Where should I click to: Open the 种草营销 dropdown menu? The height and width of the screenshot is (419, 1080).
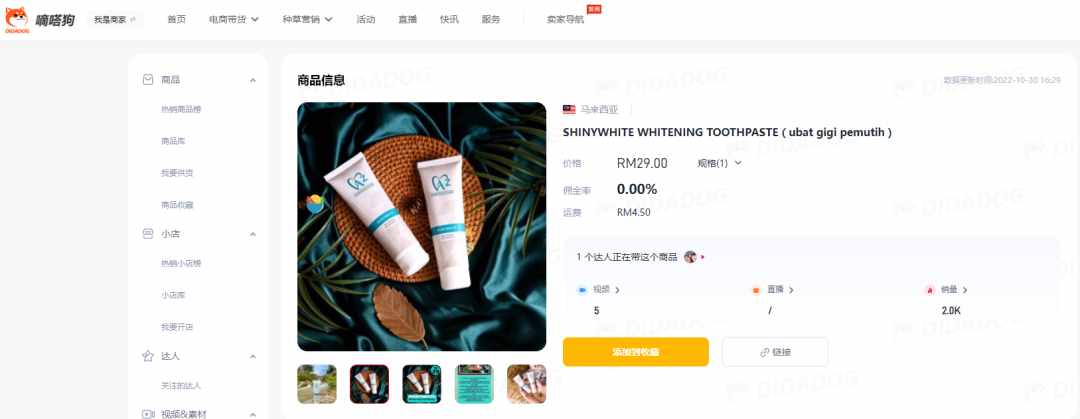[x=307, y=19]
